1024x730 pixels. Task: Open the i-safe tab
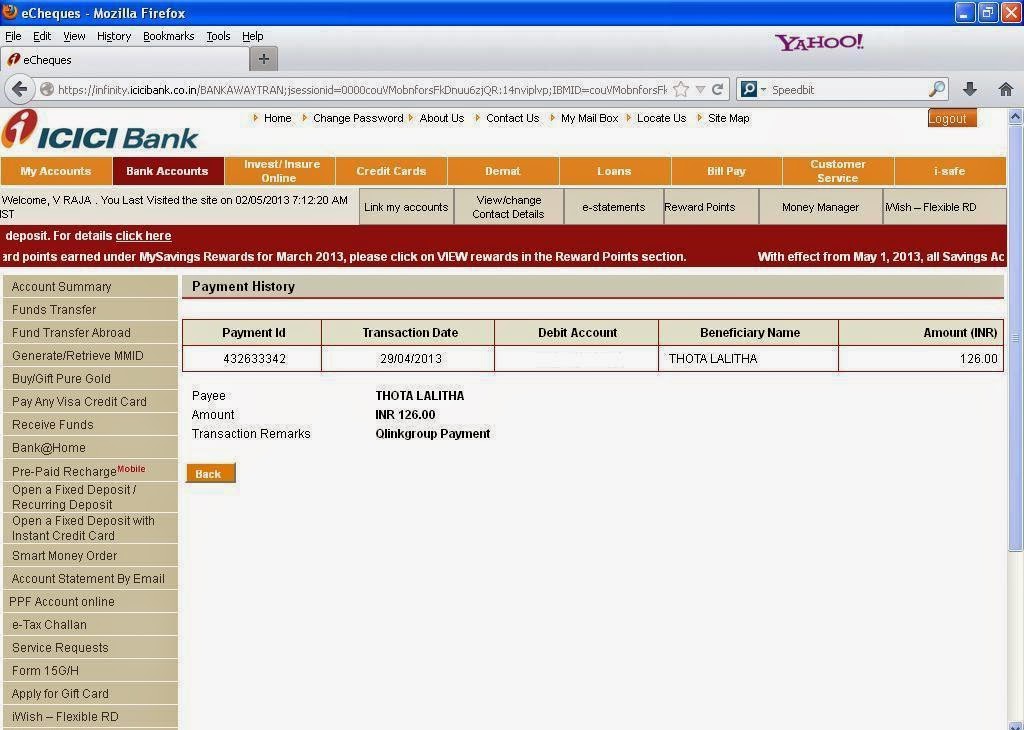(x=950, y=171)
